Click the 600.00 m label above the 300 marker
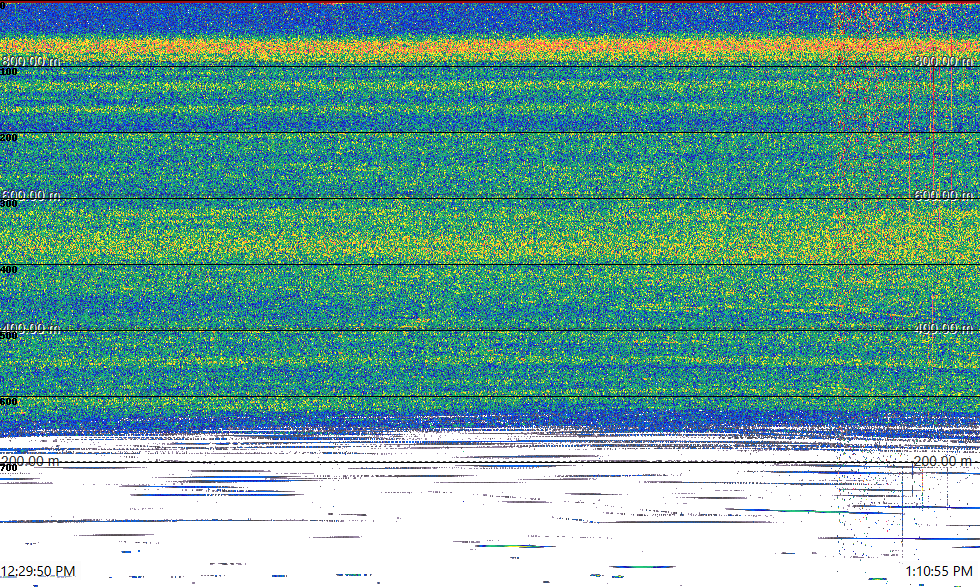This screenshot has height=588, width=980. (x=31, y=195)
